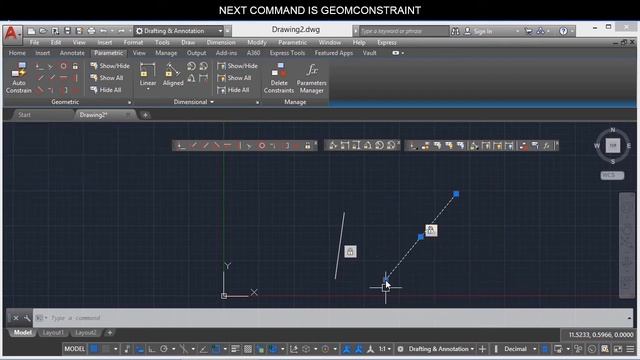Click Show All dimensional constraints

click(234, 78)
